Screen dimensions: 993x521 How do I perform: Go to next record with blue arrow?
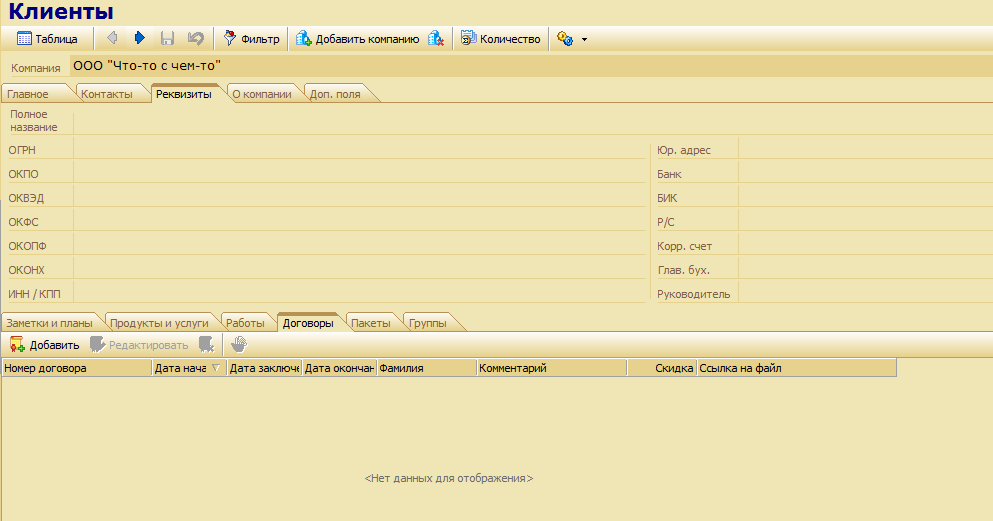[x=139, y=39]
